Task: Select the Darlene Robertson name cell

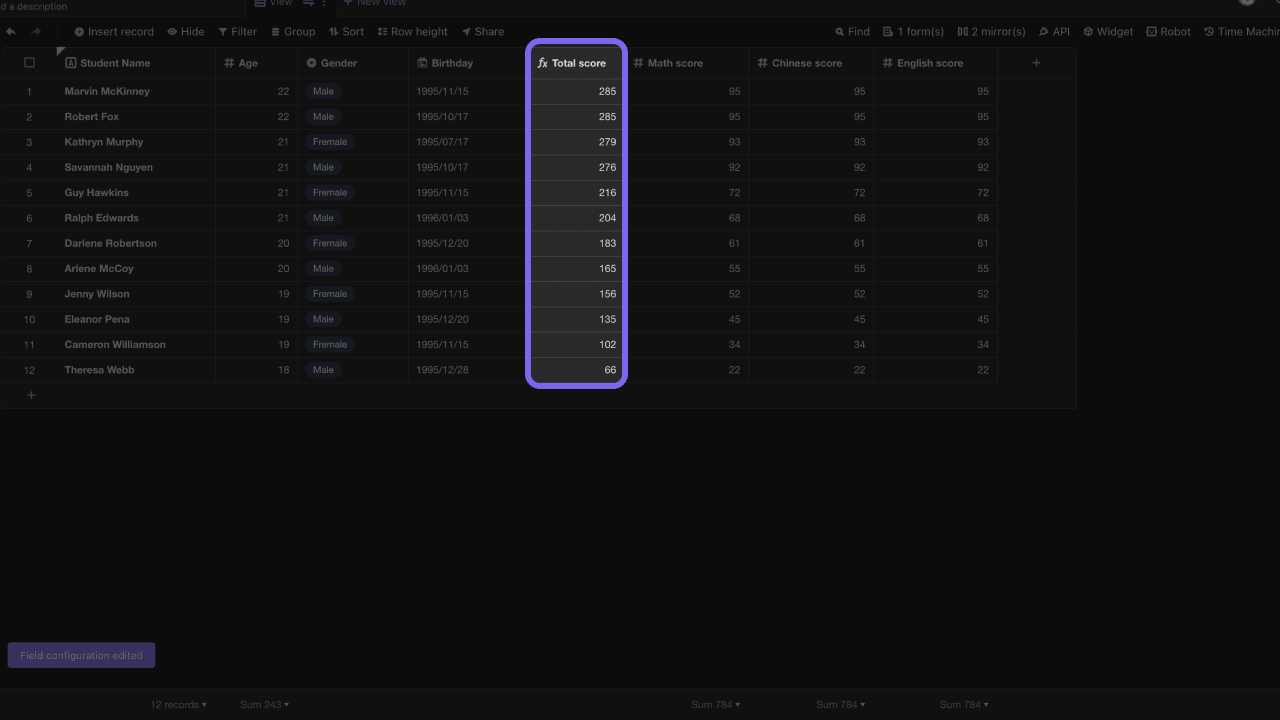Action: click(x=136, y=243)
